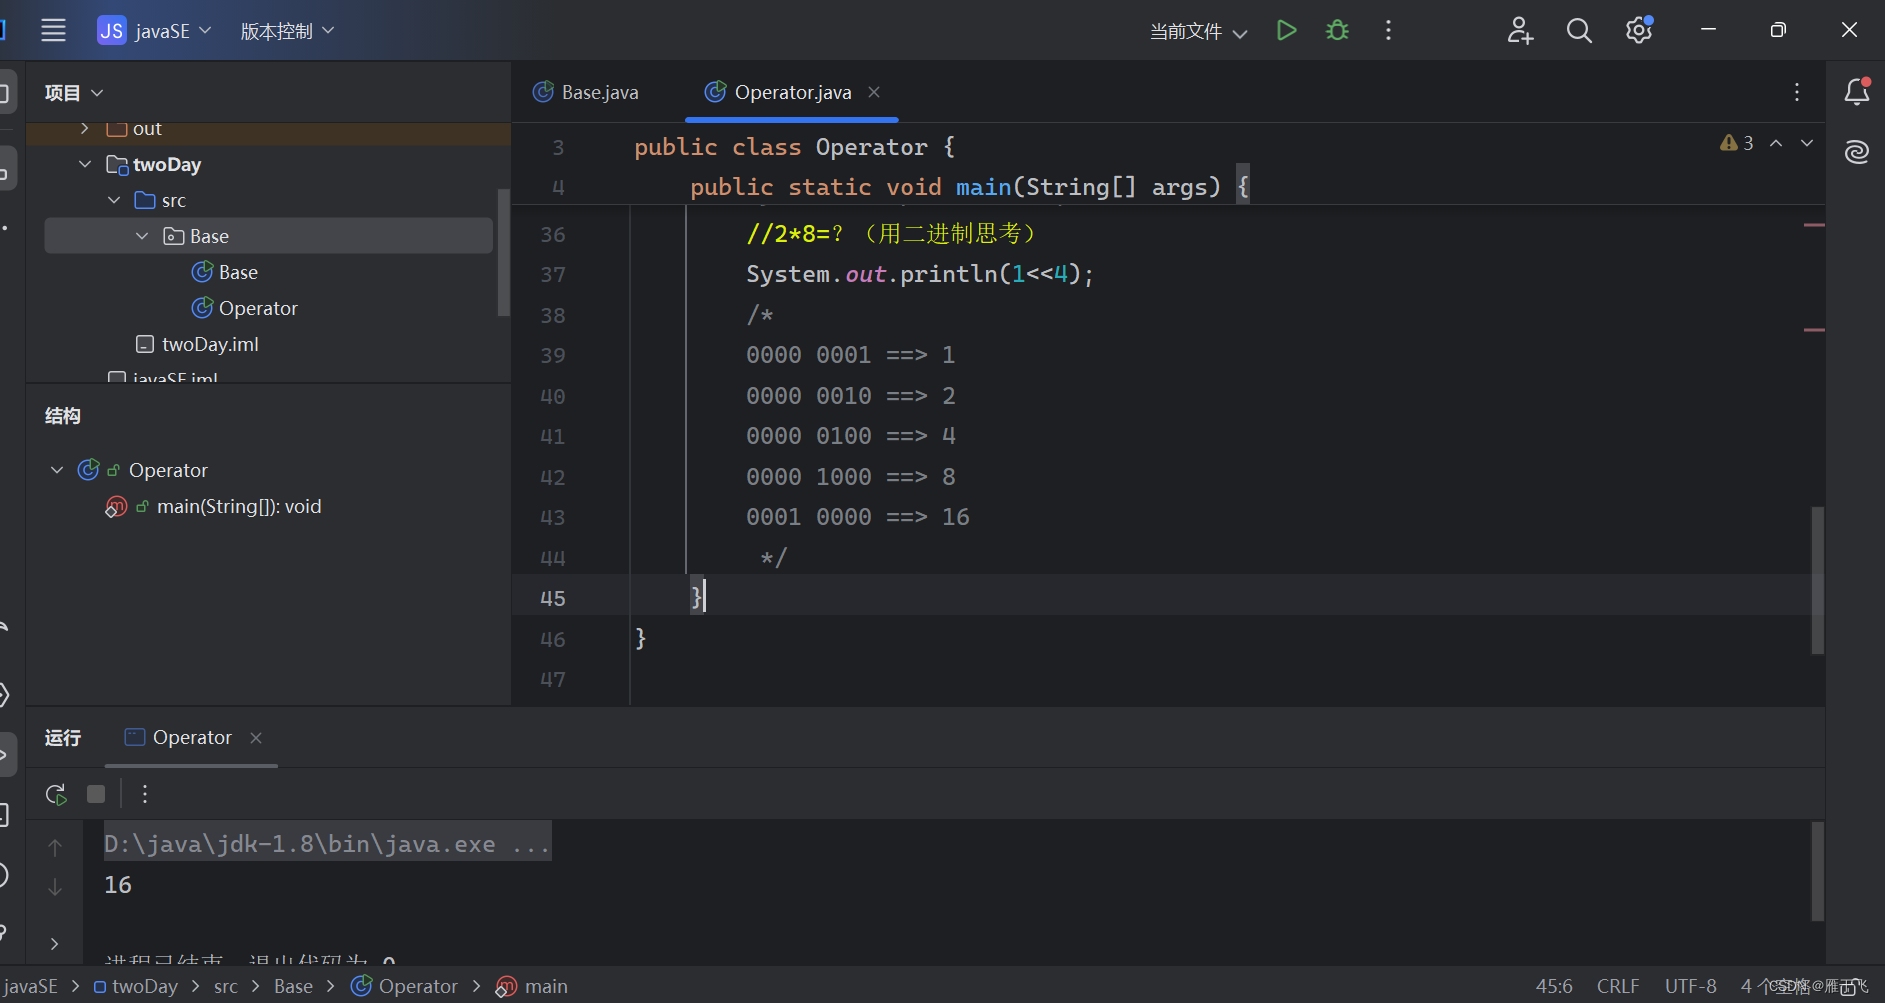The image size is (1885, 1003).
Task: Open the notifications bell
Action: (1857, 92)
